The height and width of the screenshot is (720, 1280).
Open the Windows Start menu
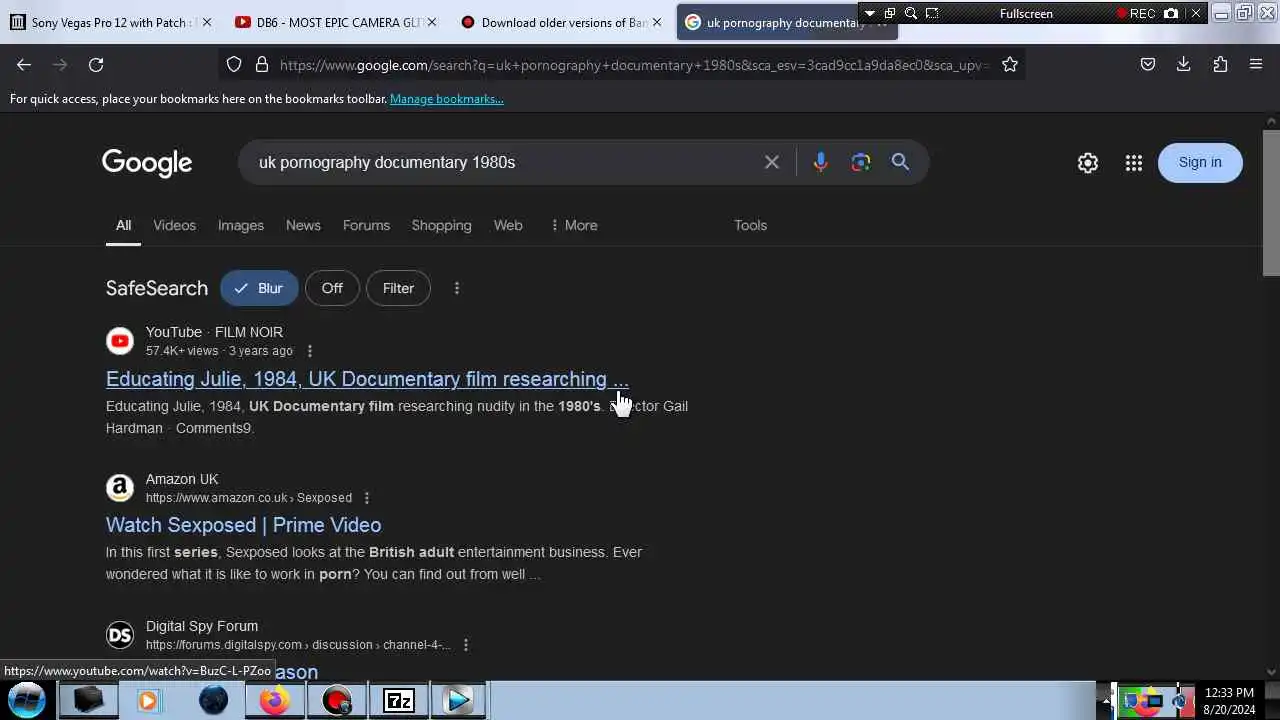[27, 700]
